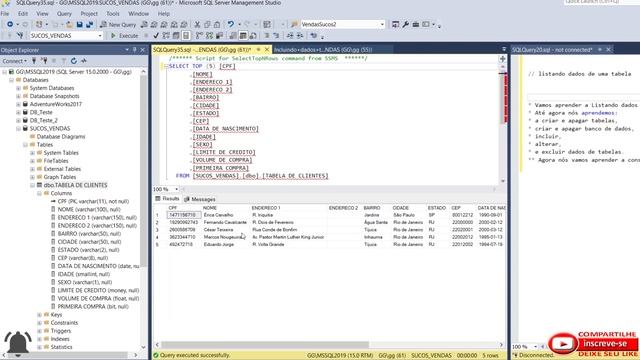Select the Database Diagrams tree item
This screenshot has width=640, height=360.
(61, 137)
